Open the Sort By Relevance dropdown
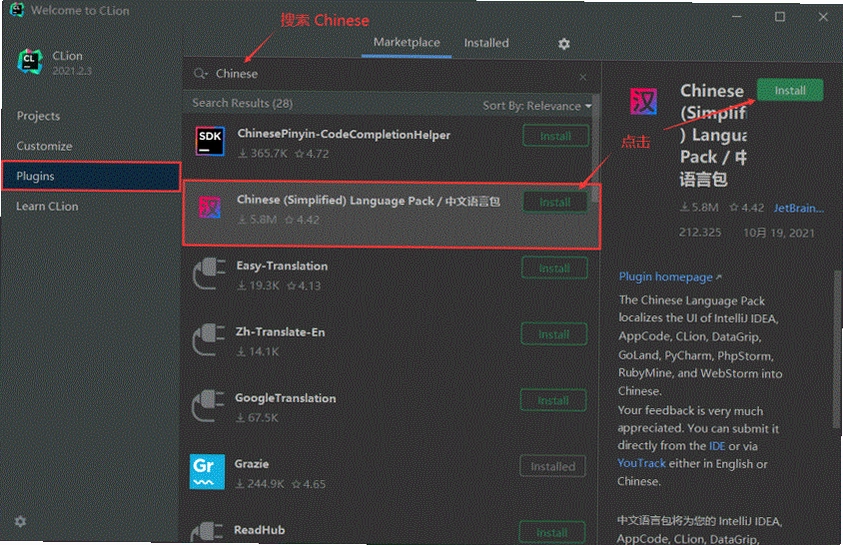Image resolution: width=843 pixels, height=545 pixels. tap(537, 106)
